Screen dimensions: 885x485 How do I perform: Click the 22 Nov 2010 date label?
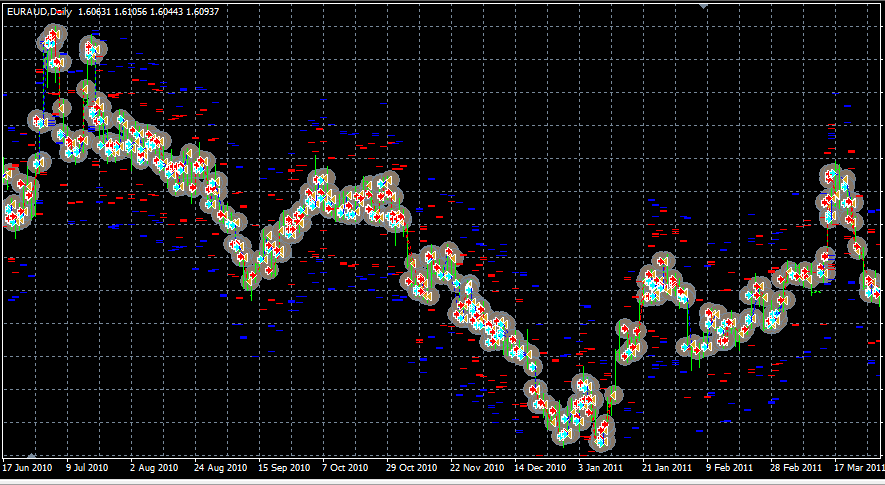click(x=477, y=467)
